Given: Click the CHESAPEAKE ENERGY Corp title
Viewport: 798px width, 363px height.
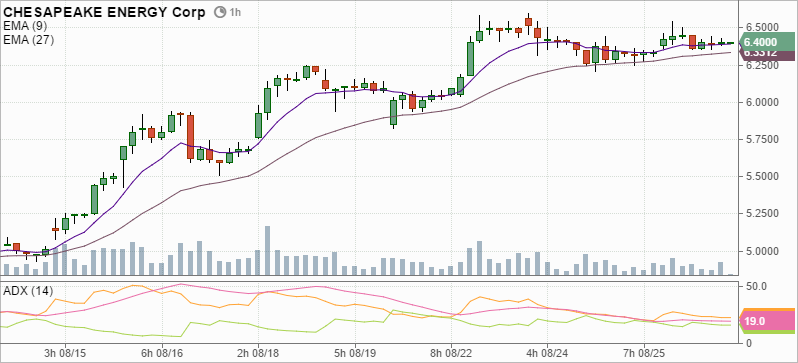Looking at the screenshot, I should tap(104, 12).
